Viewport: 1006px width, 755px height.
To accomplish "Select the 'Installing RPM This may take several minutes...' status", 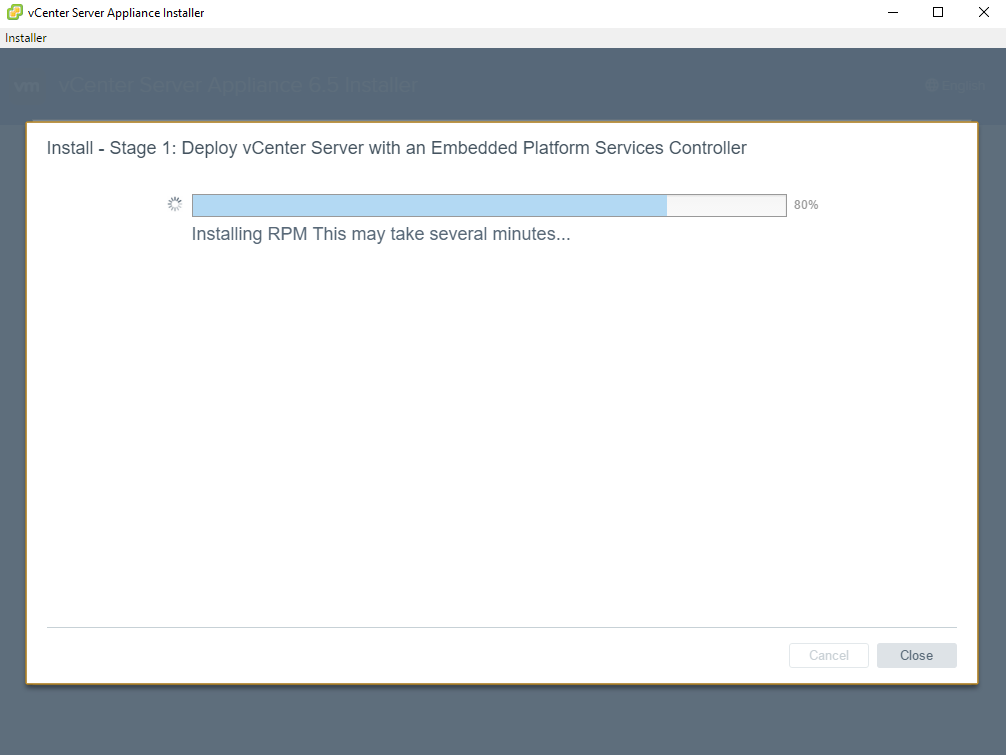I will (x=381, y=234).
